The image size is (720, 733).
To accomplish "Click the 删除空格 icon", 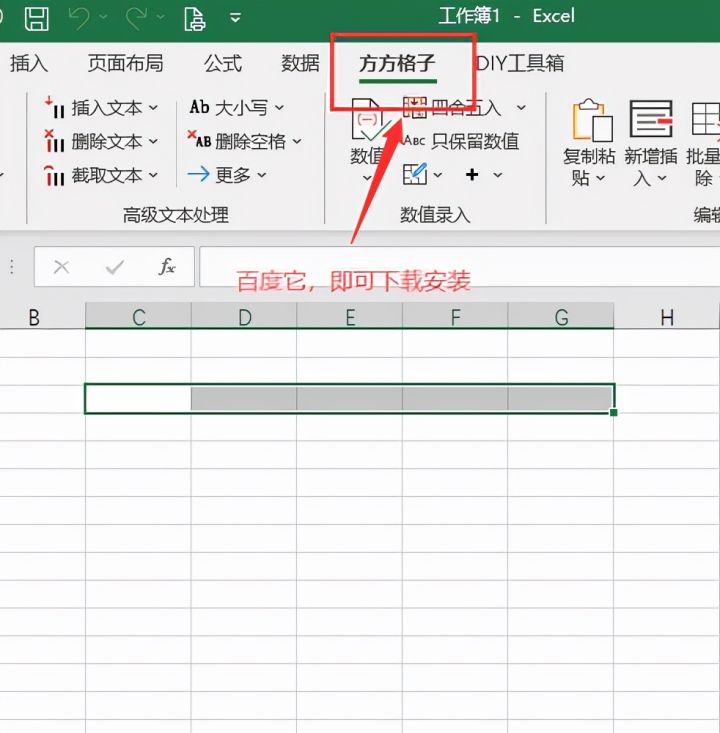I will (199, 140).
